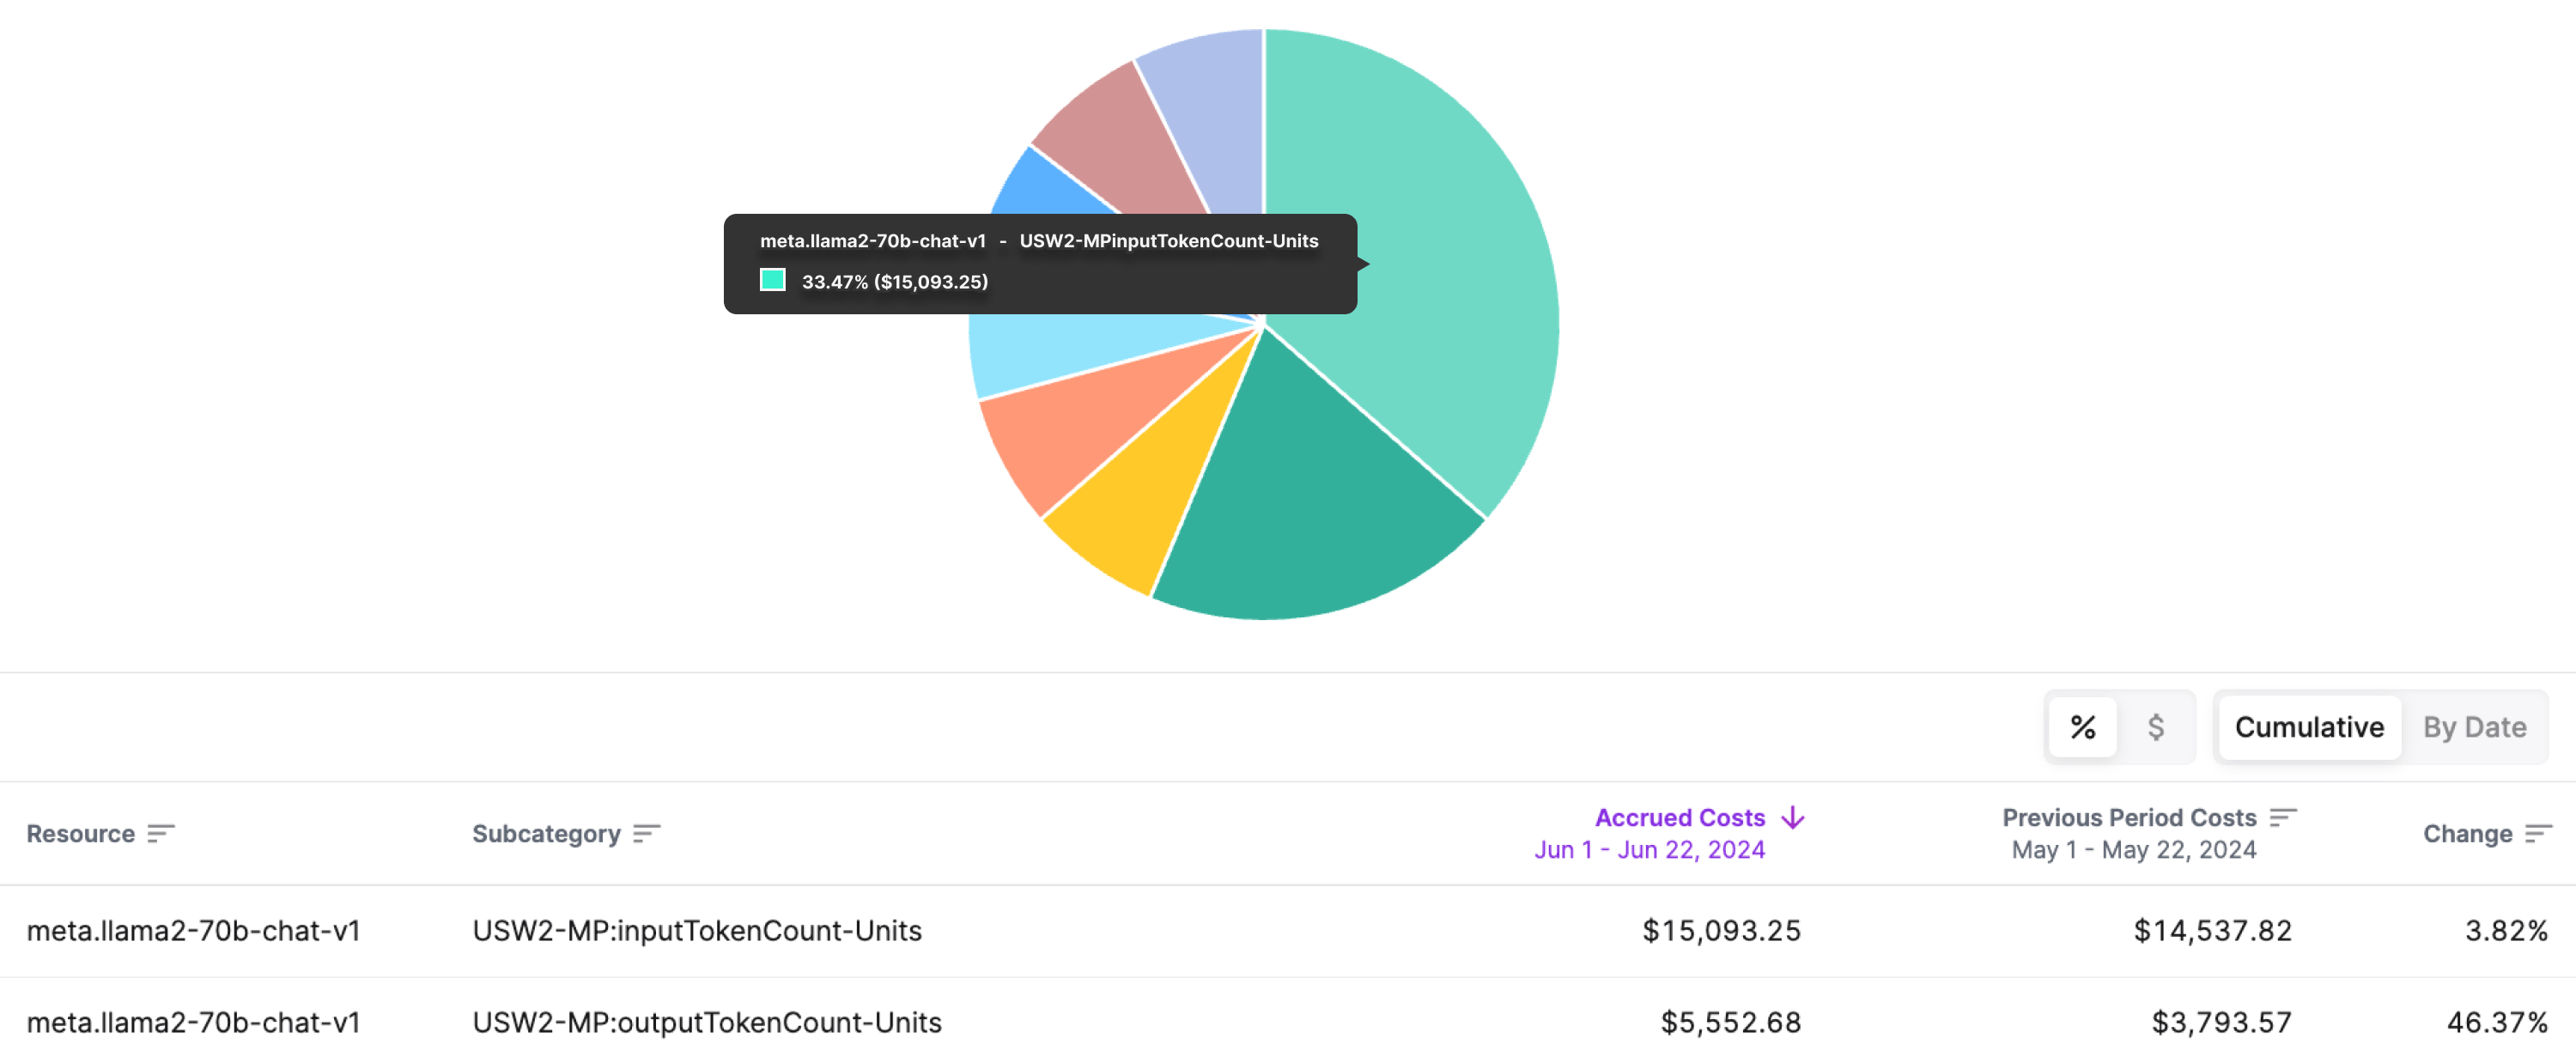Switch chart labels to dollar mode
This screenshot has height=1057, width=2576.
(x=2157, y=727)
